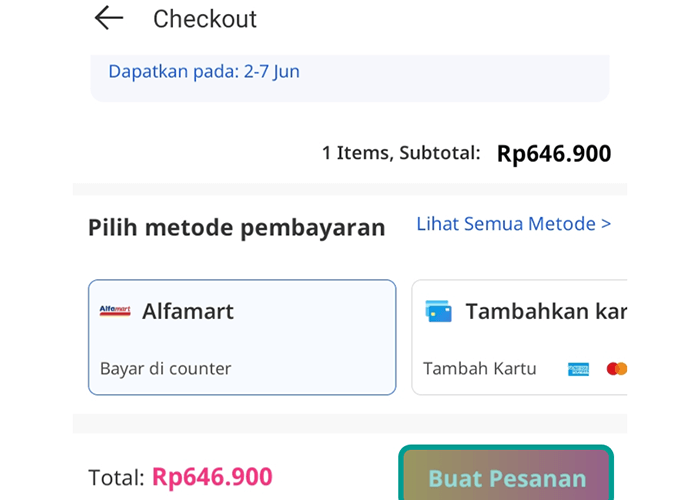Click the Alfamart logo icon
This screenshot has height=500, width=700.
click(x=115, y=311)
